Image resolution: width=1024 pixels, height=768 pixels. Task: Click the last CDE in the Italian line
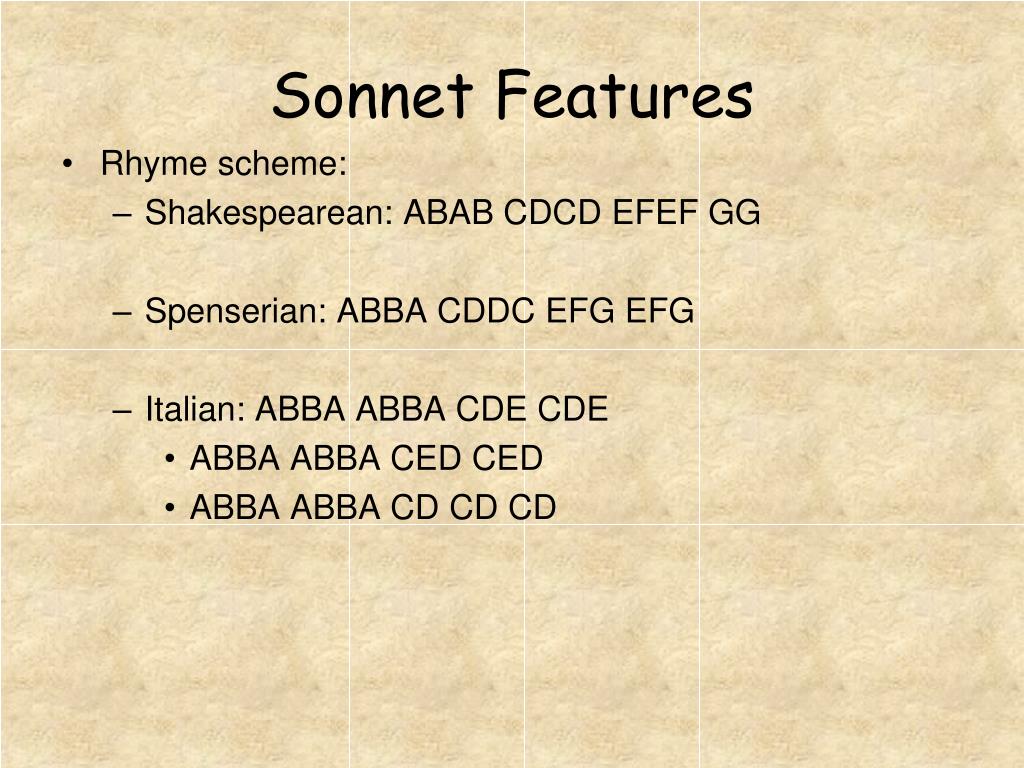573,409
